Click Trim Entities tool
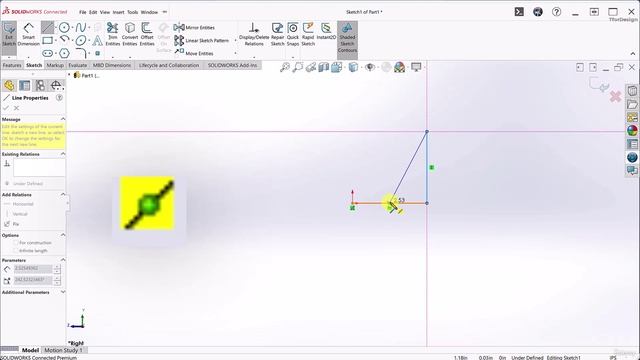The image size is (640, 360). pyautogui.click(x=113, y=34)
